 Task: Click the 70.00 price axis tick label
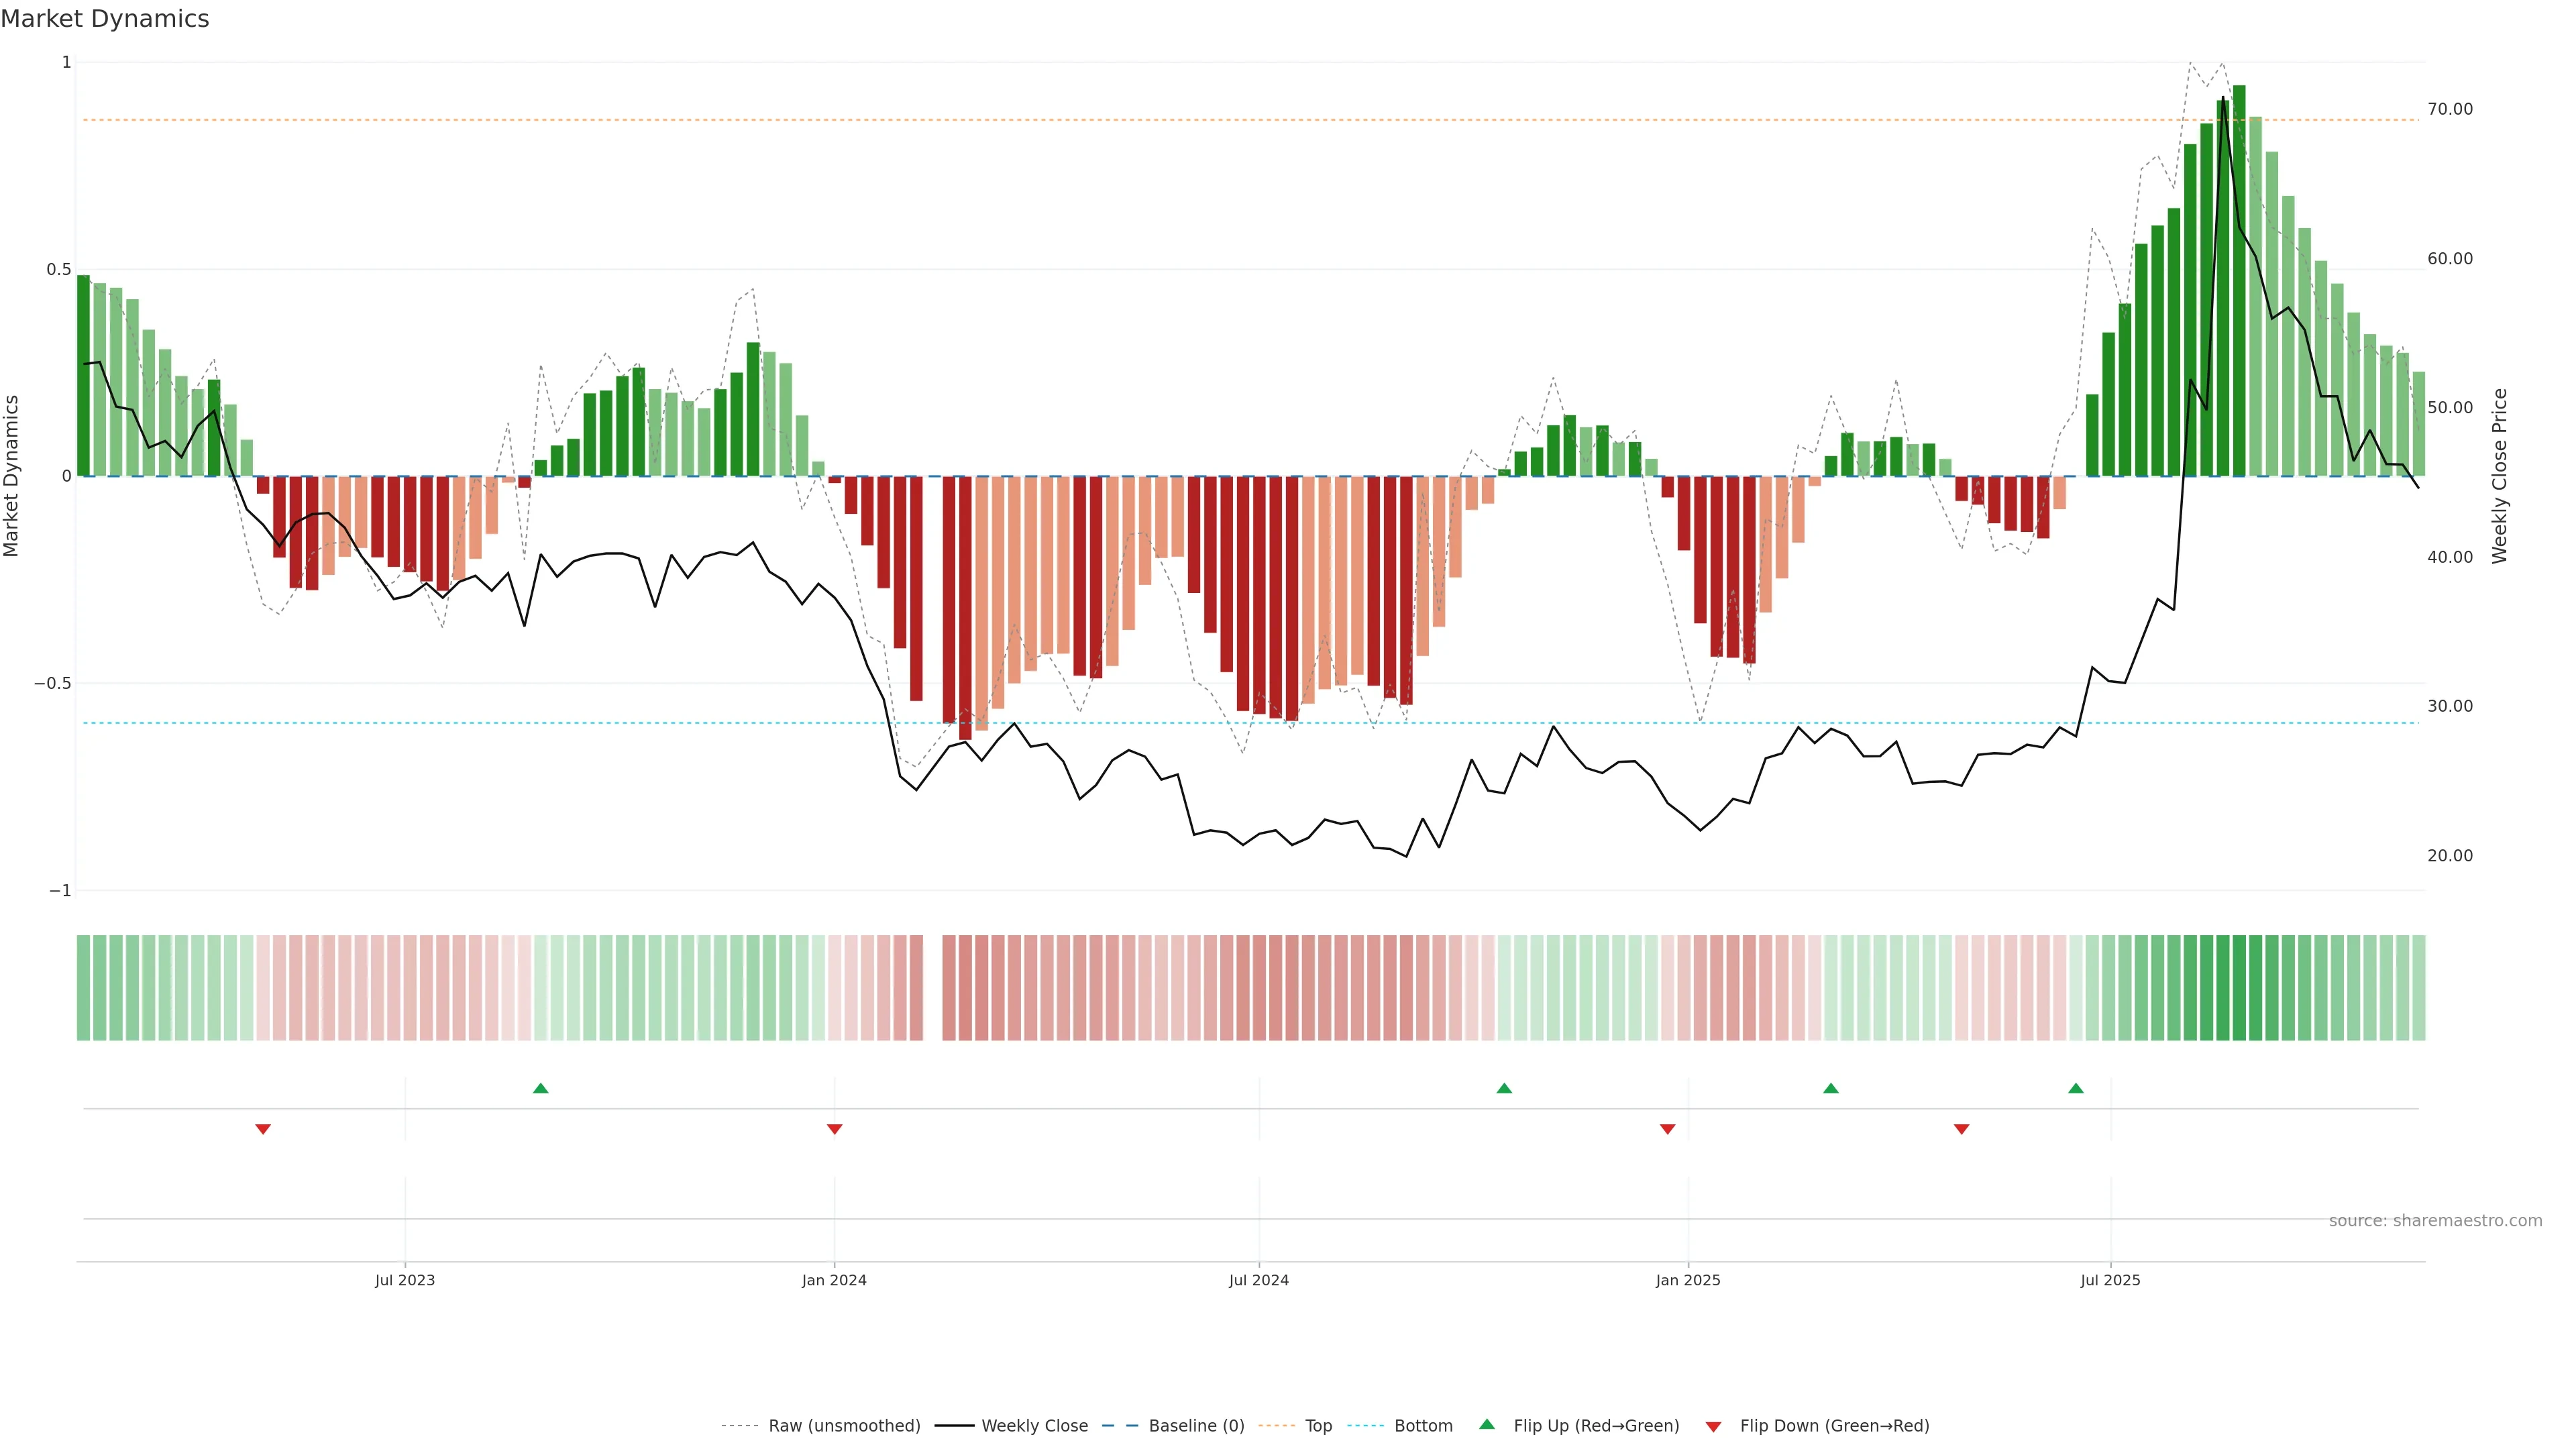coord(2449,109)
